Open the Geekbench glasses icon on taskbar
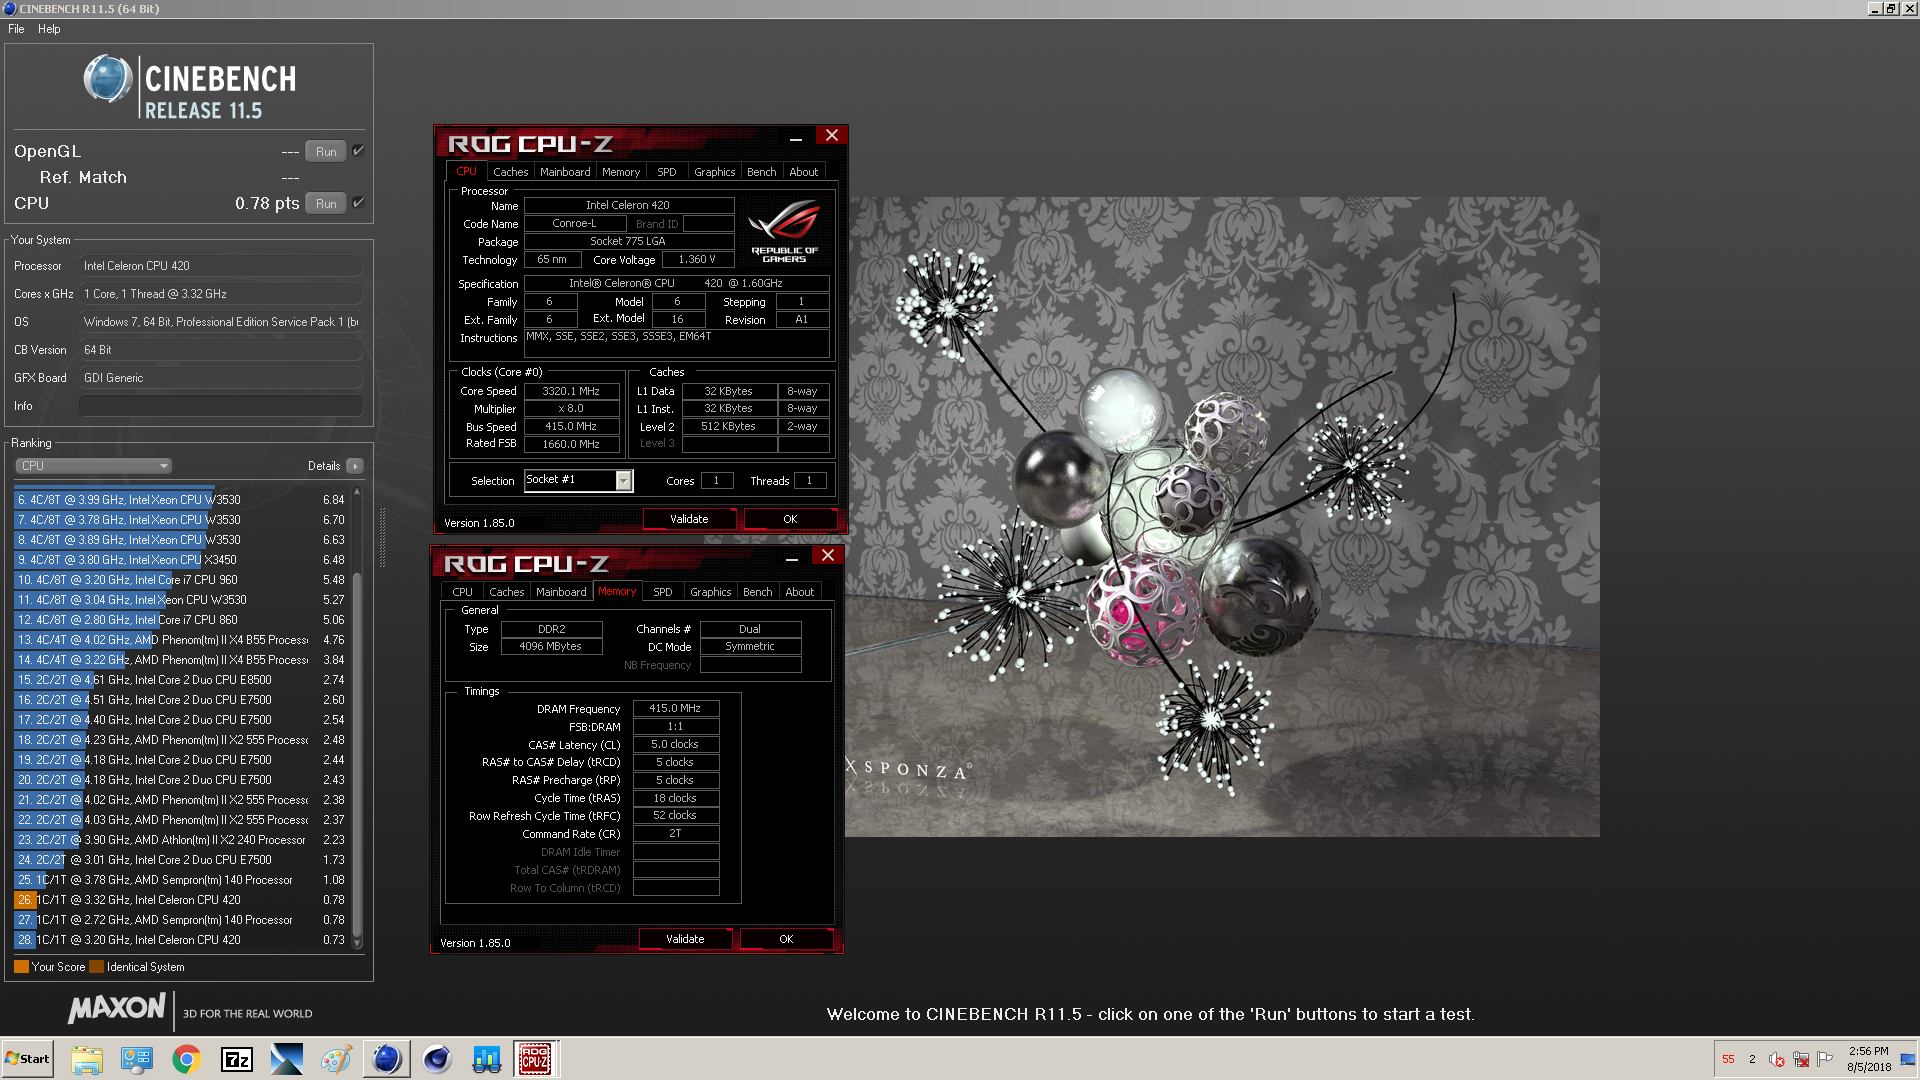 click(487, 1059)
